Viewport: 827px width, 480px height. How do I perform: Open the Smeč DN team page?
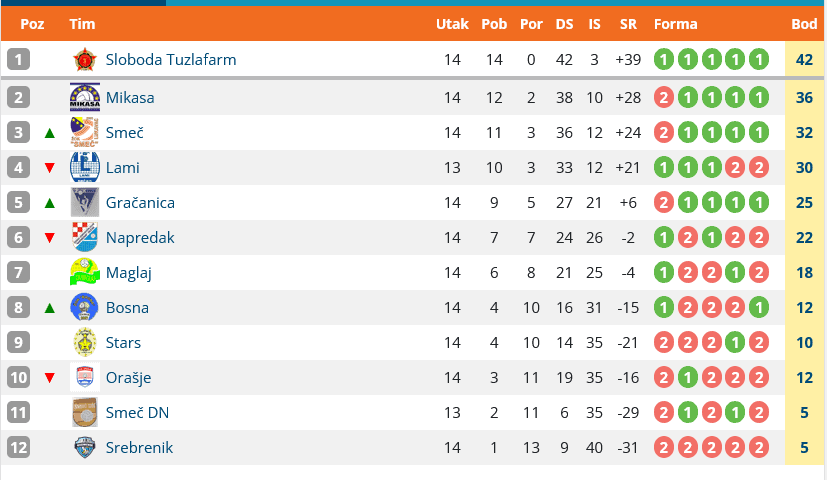(x=137, y=413)
